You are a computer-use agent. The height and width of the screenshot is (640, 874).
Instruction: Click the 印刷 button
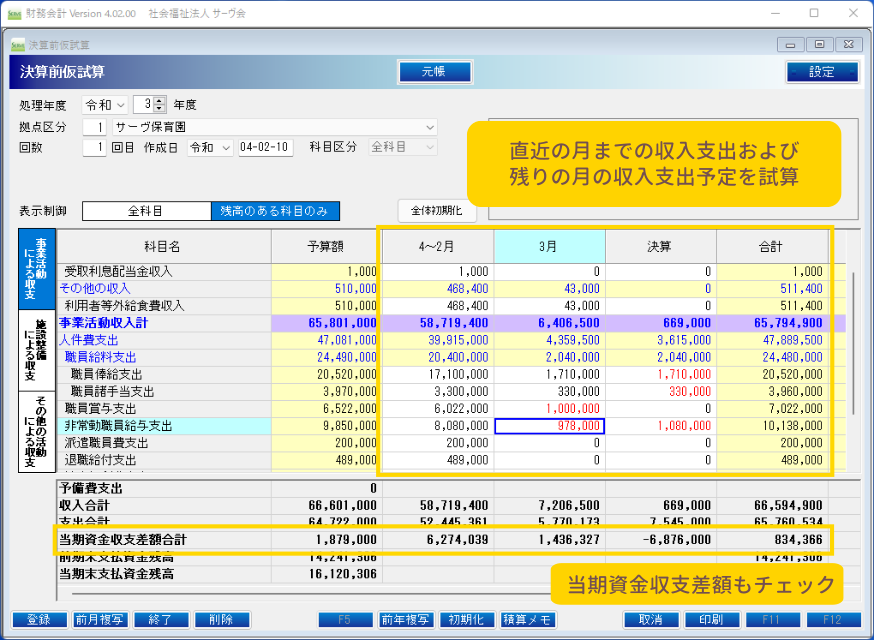712,620
